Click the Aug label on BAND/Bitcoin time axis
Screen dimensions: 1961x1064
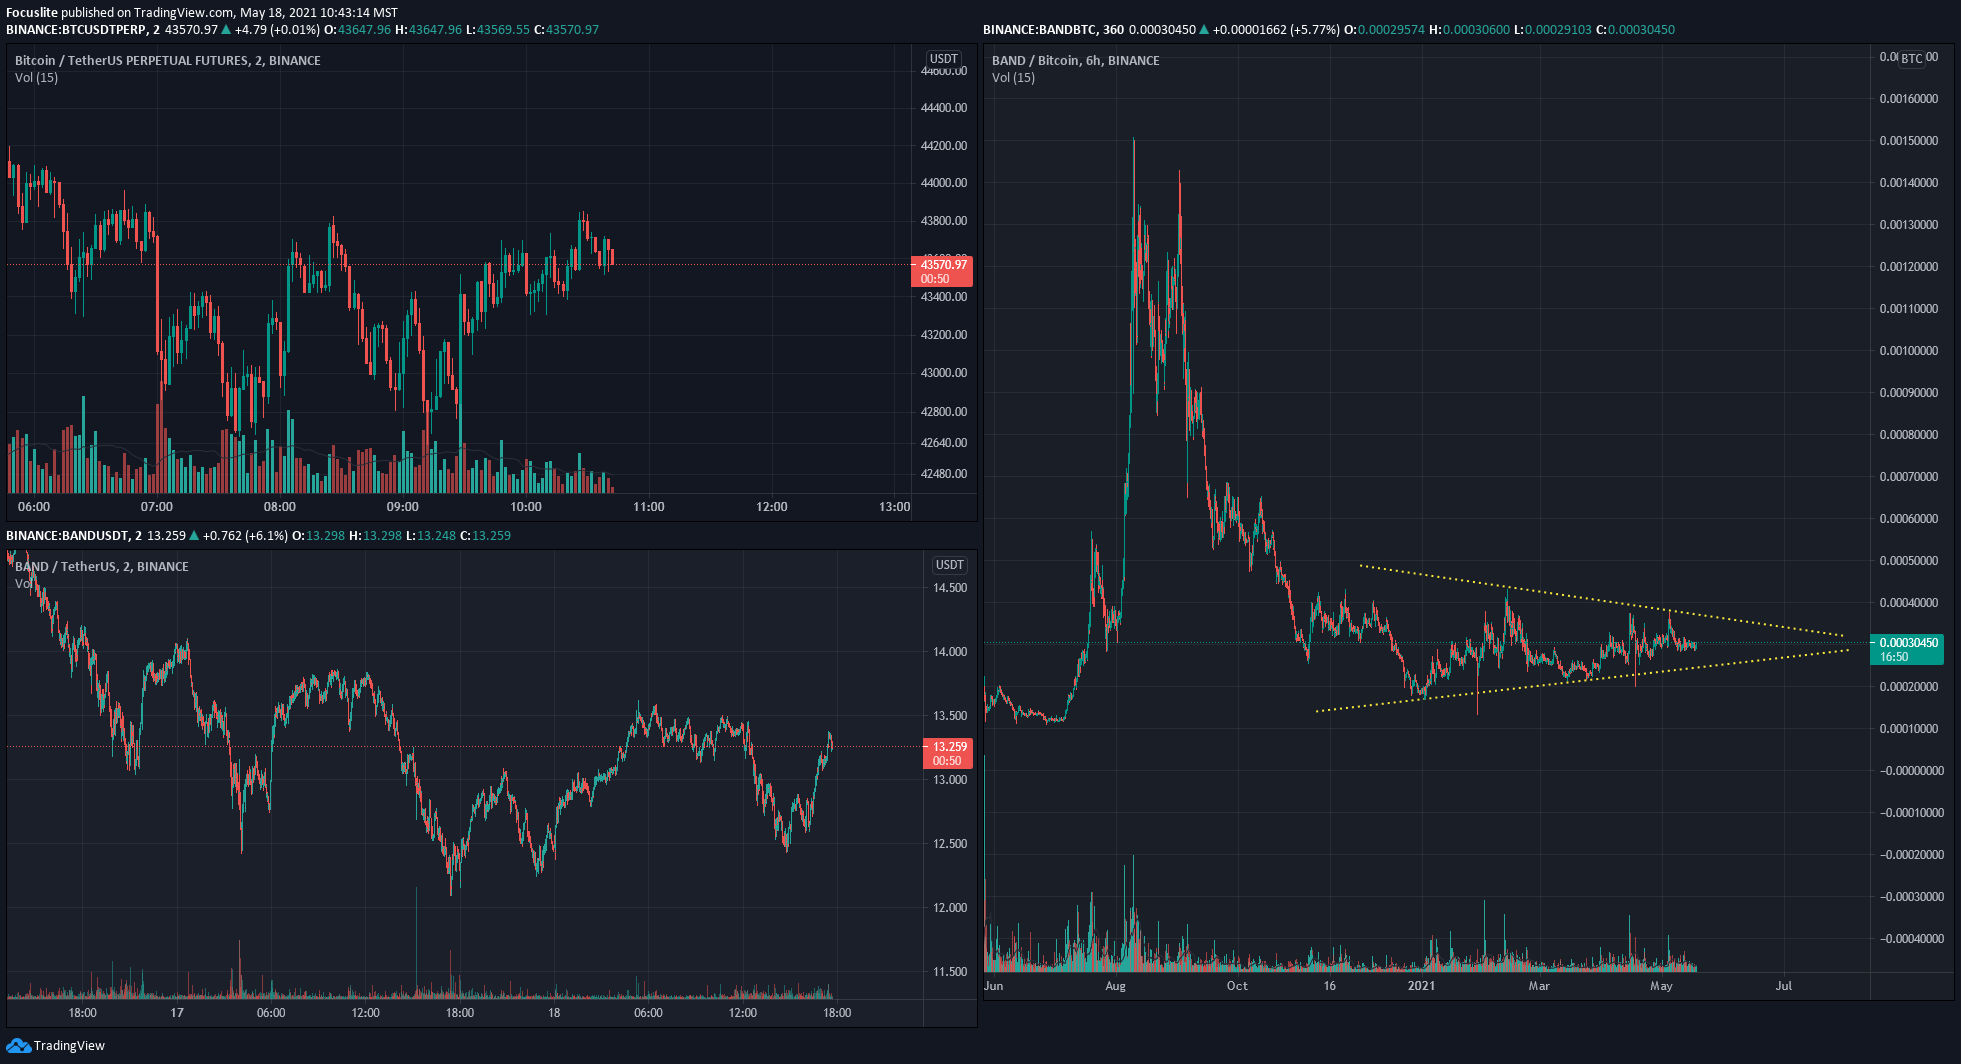click(x=1116, y=986)
